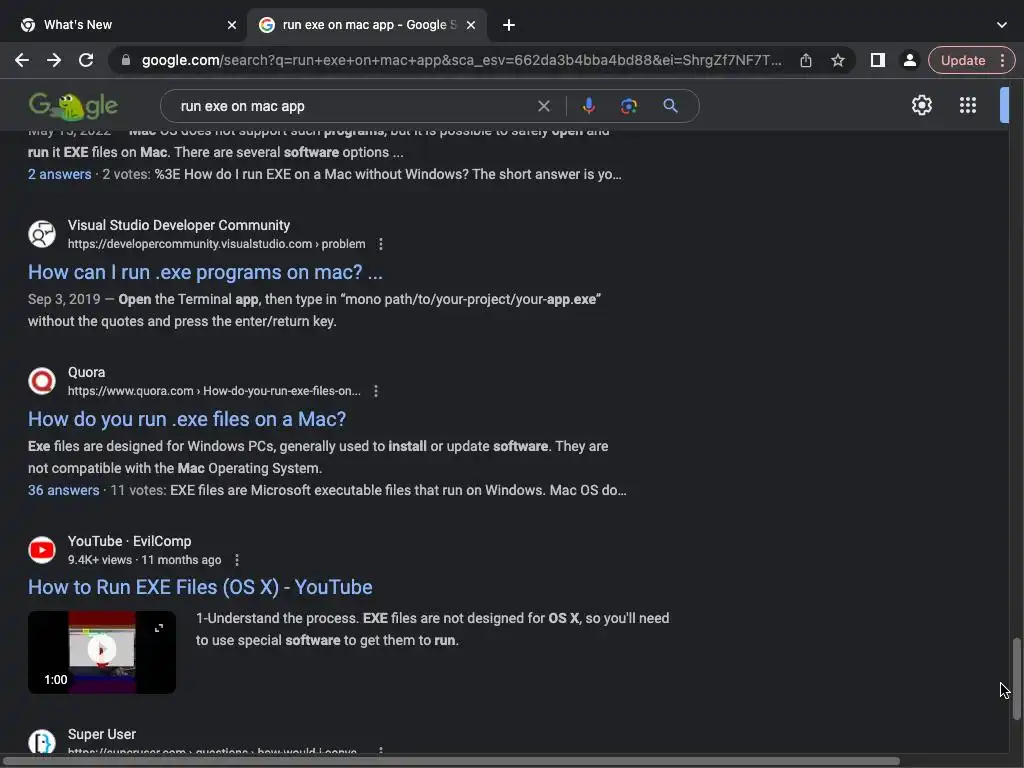This screenshot has height=768, width=1024.
Task: Open 'How do you run .exe files on a Mac?' link
Action: [x=187, y=419]
